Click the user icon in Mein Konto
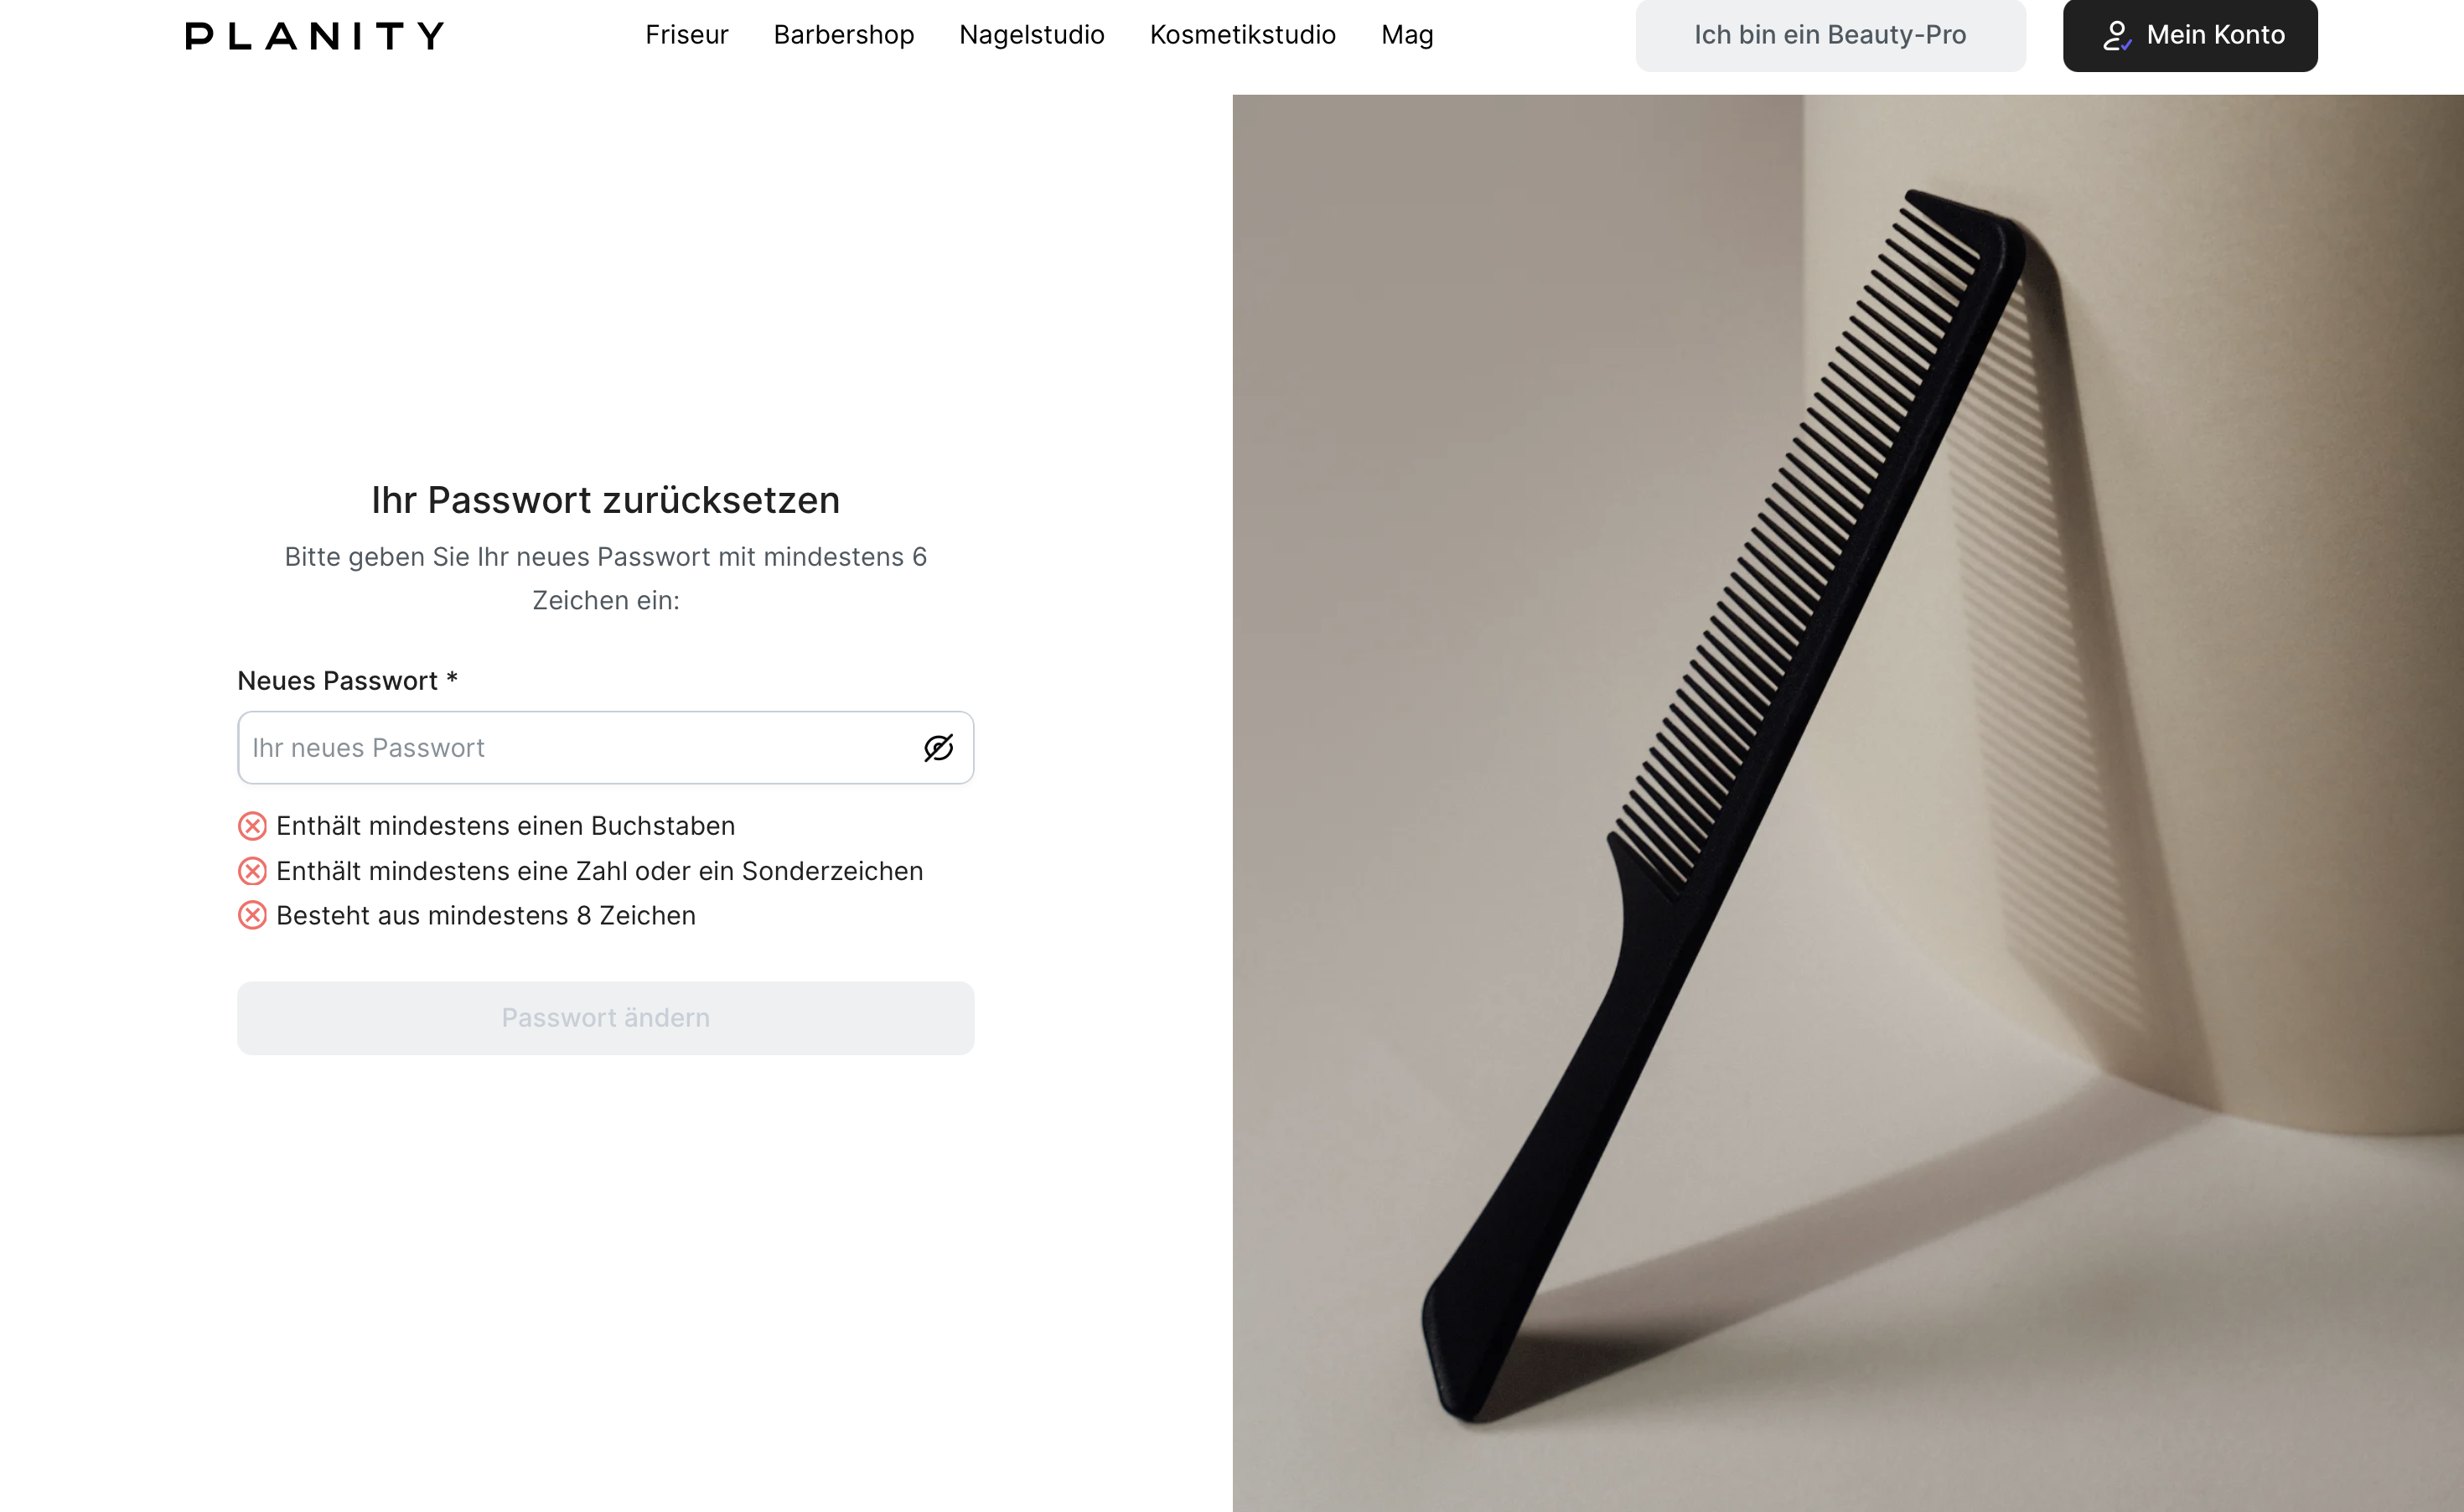The height and width of the screenshot is (1512, 2464). [2116, 36]
